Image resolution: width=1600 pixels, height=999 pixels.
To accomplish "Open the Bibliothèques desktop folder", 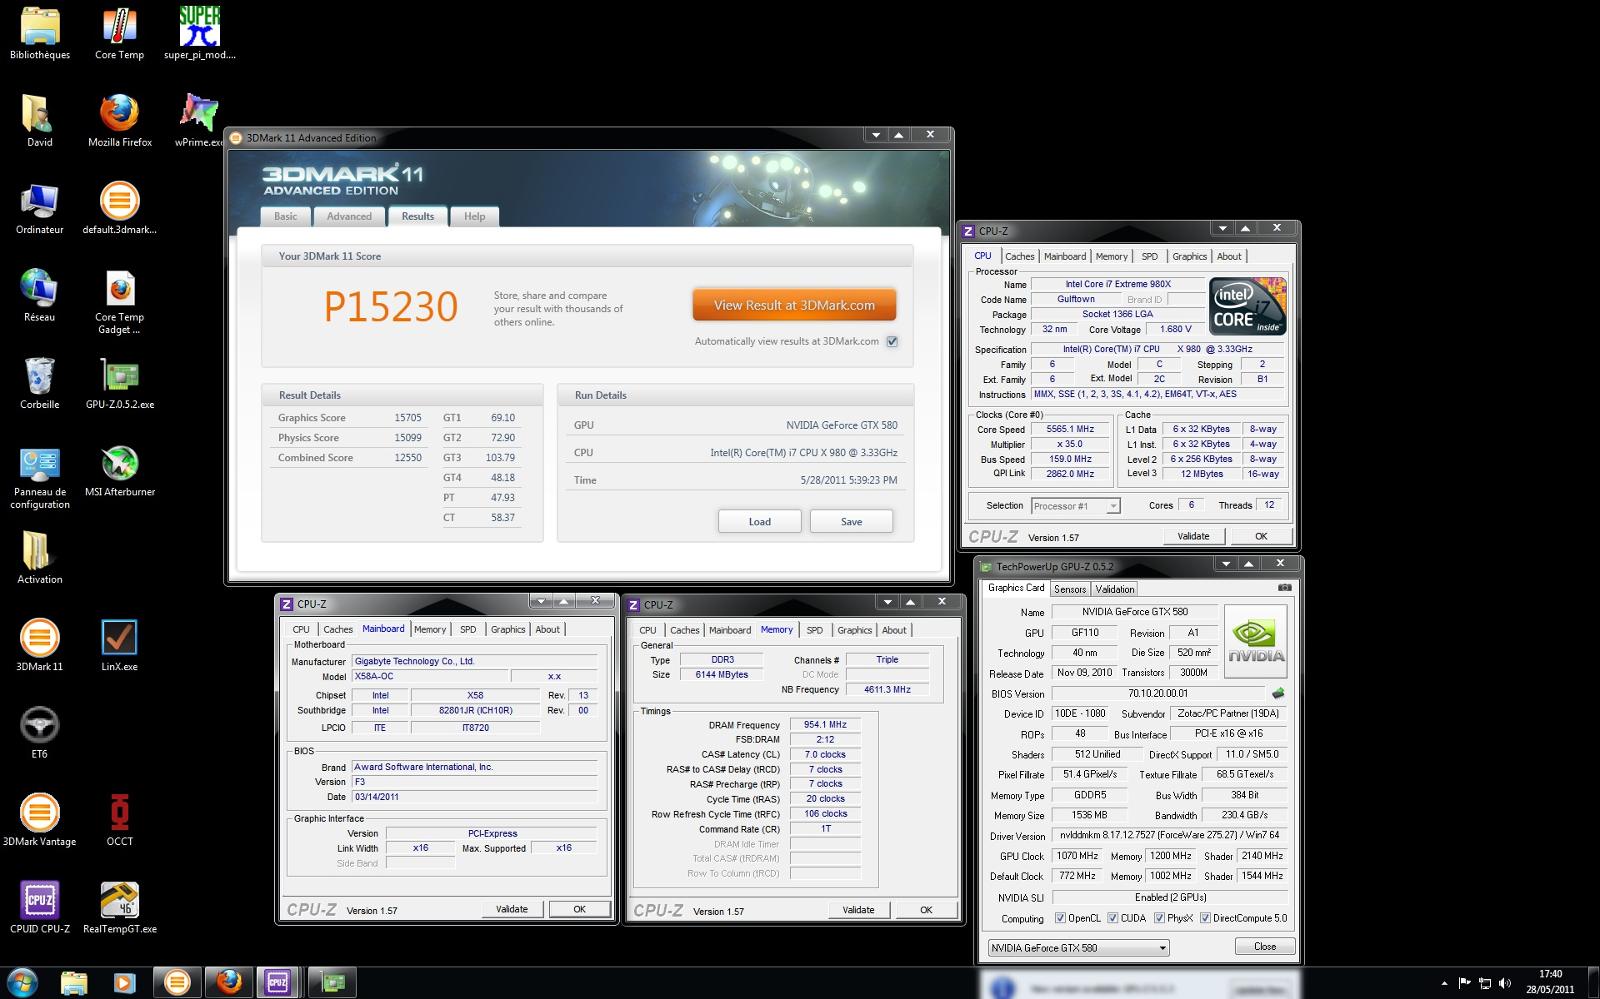I will click(40, 34).
